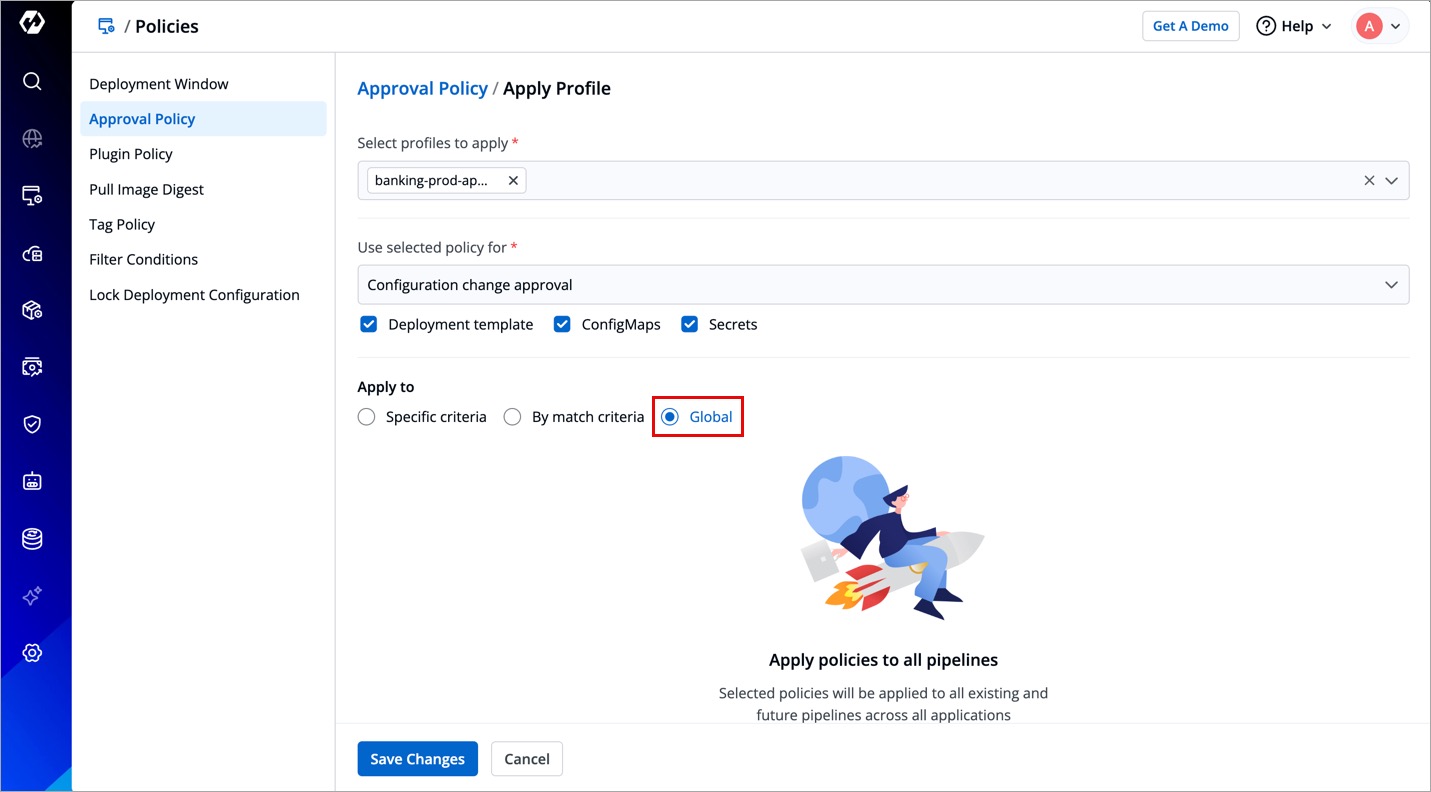Click the sparkle AI icon in sidebar

32,596
